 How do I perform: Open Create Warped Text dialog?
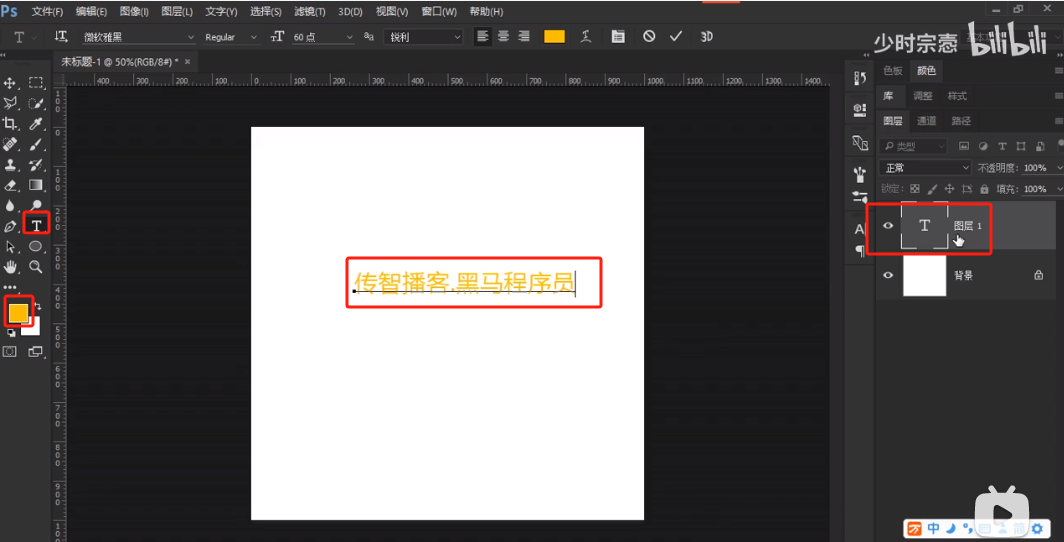click(x=586, y=37)
